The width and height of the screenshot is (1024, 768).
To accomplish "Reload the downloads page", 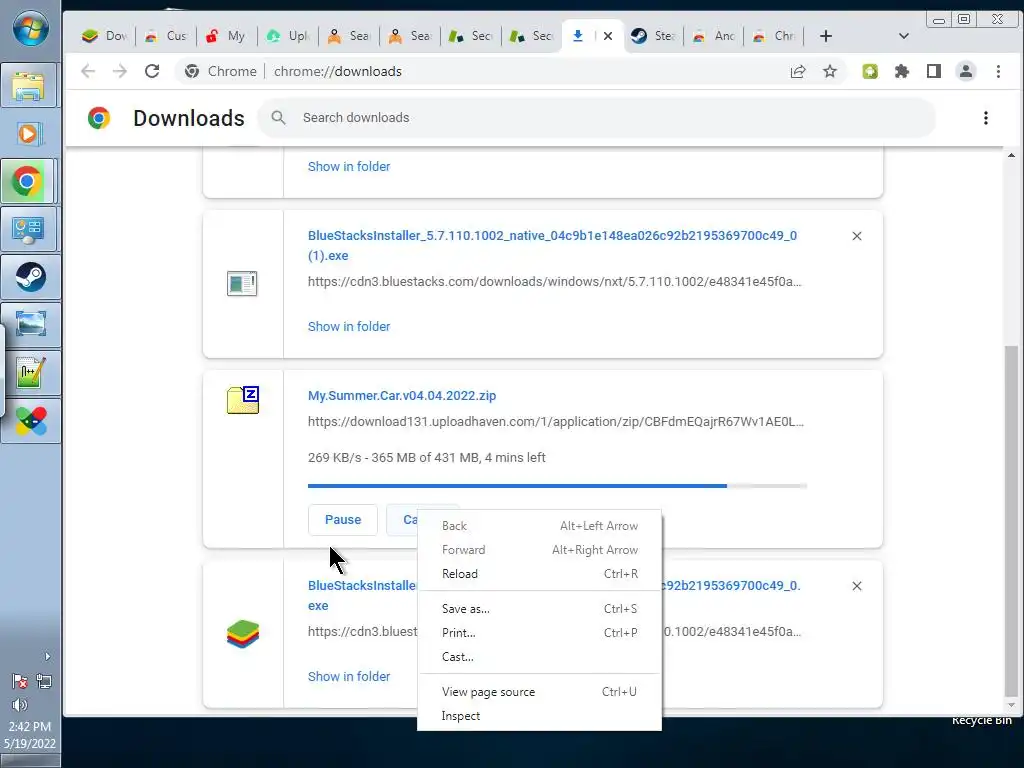I will pyautogui.click(x=152, y=71).
